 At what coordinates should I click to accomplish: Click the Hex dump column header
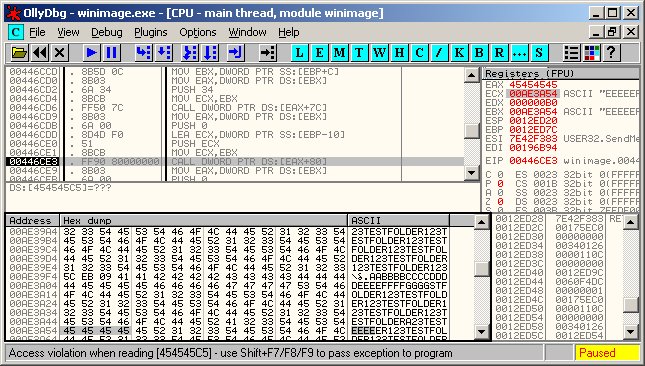coord(204,220)
